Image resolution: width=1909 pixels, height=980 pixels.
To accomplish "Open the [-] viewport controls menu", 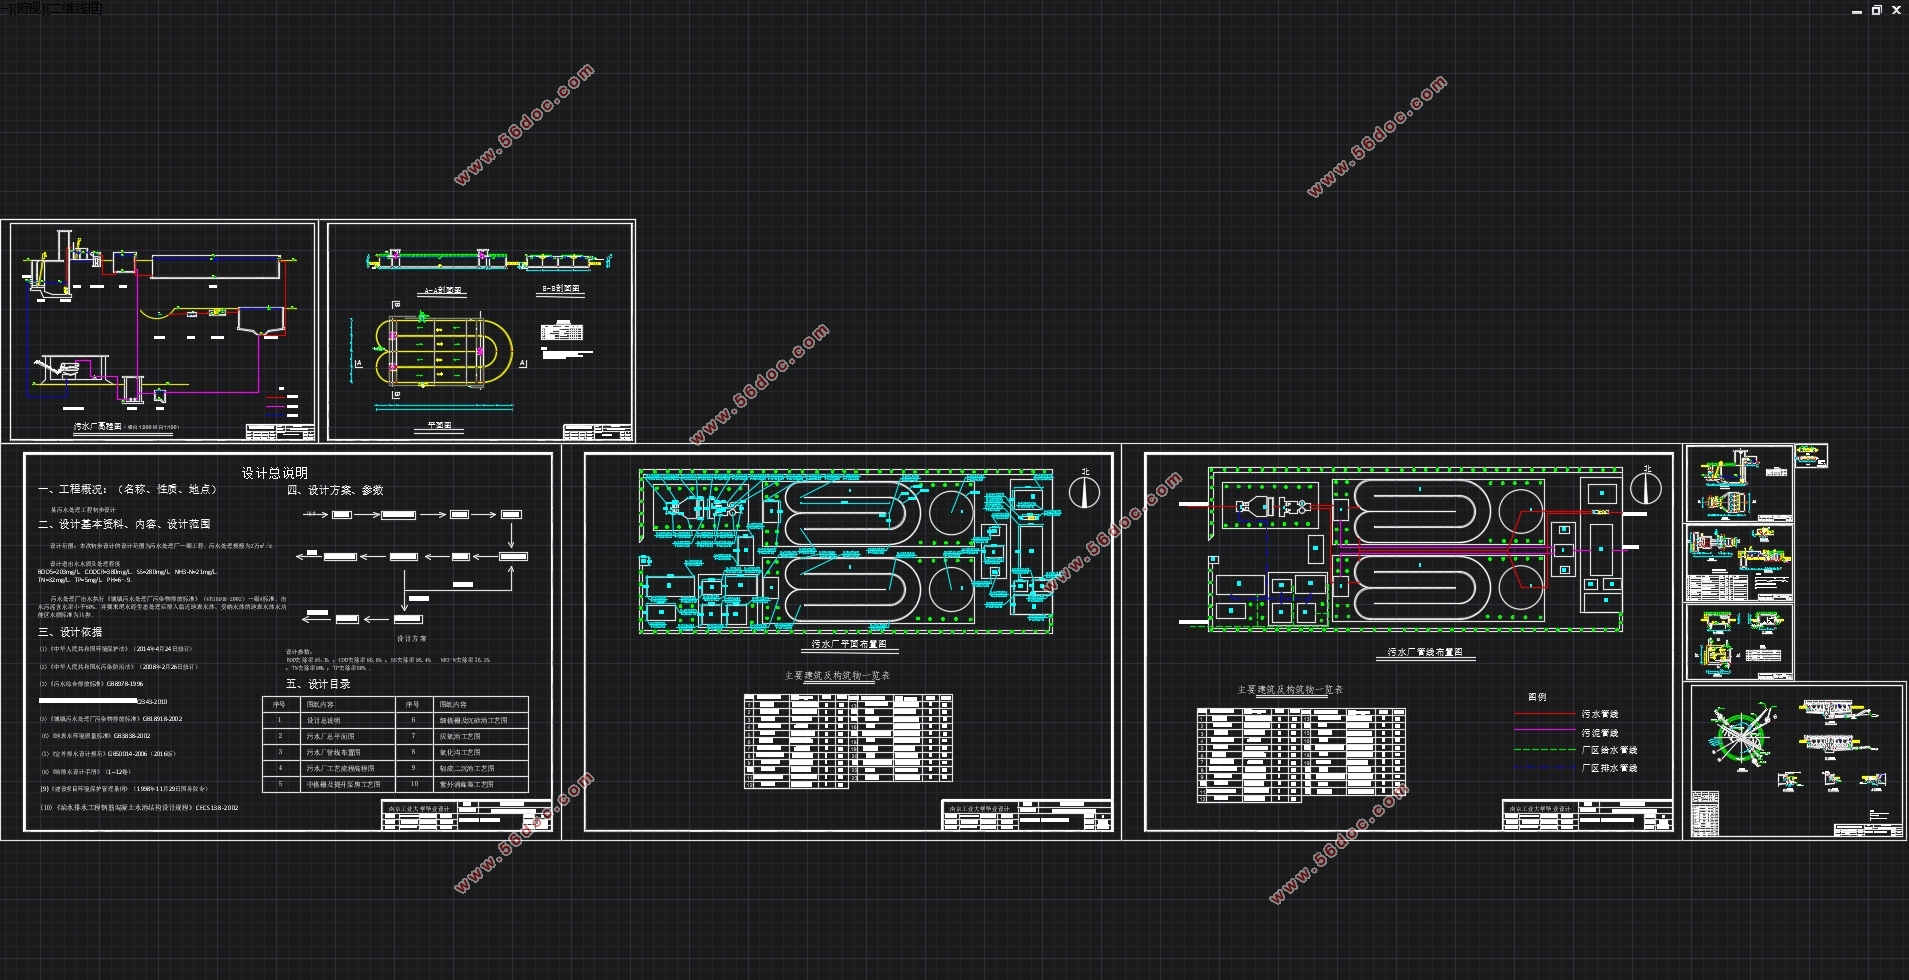I will [x=6, y=8].
